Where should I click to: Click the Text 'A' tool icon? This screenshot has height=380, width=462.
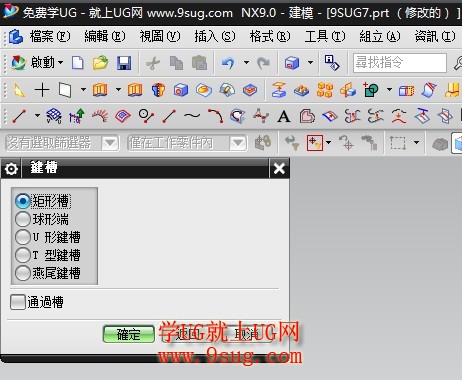coord(284,117)
